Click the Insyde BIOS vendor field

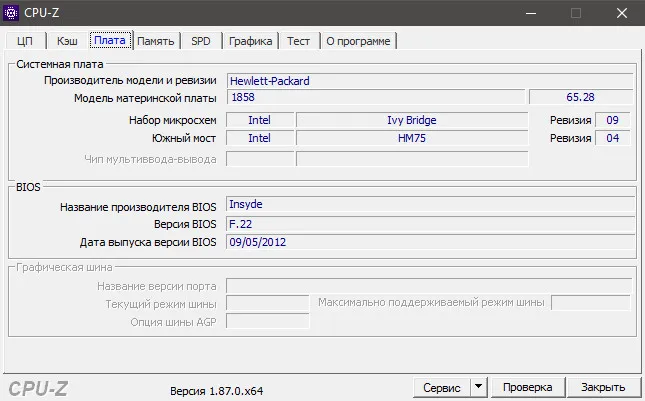tap(430, 204)
